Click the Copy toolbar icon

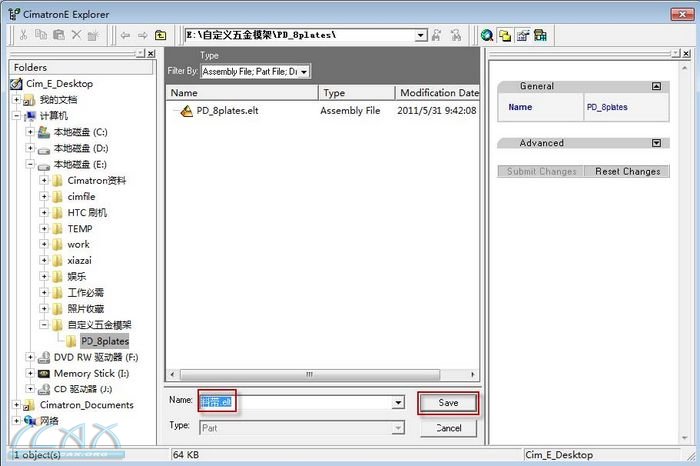(41, 34)
